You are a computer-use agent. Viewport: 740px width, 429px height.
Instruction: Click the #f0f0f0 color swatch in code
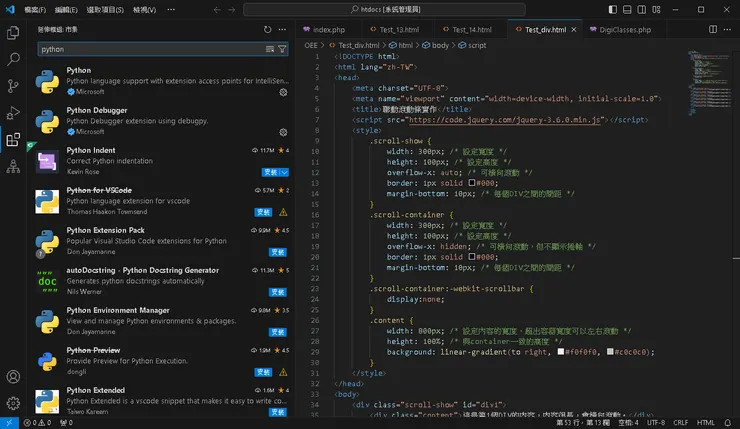point(562,352)
